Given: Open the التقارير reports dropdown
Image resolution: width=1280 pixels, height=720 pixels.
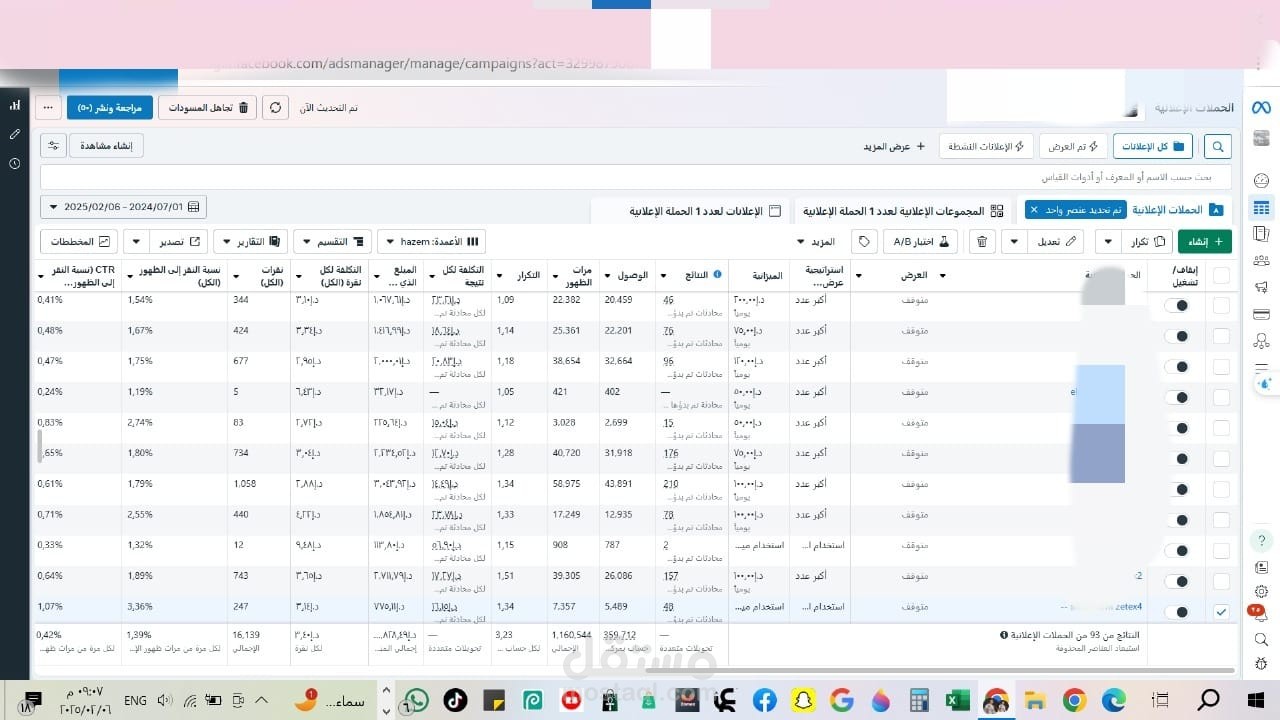Looking at the screenshot, I should coord(250,241).
